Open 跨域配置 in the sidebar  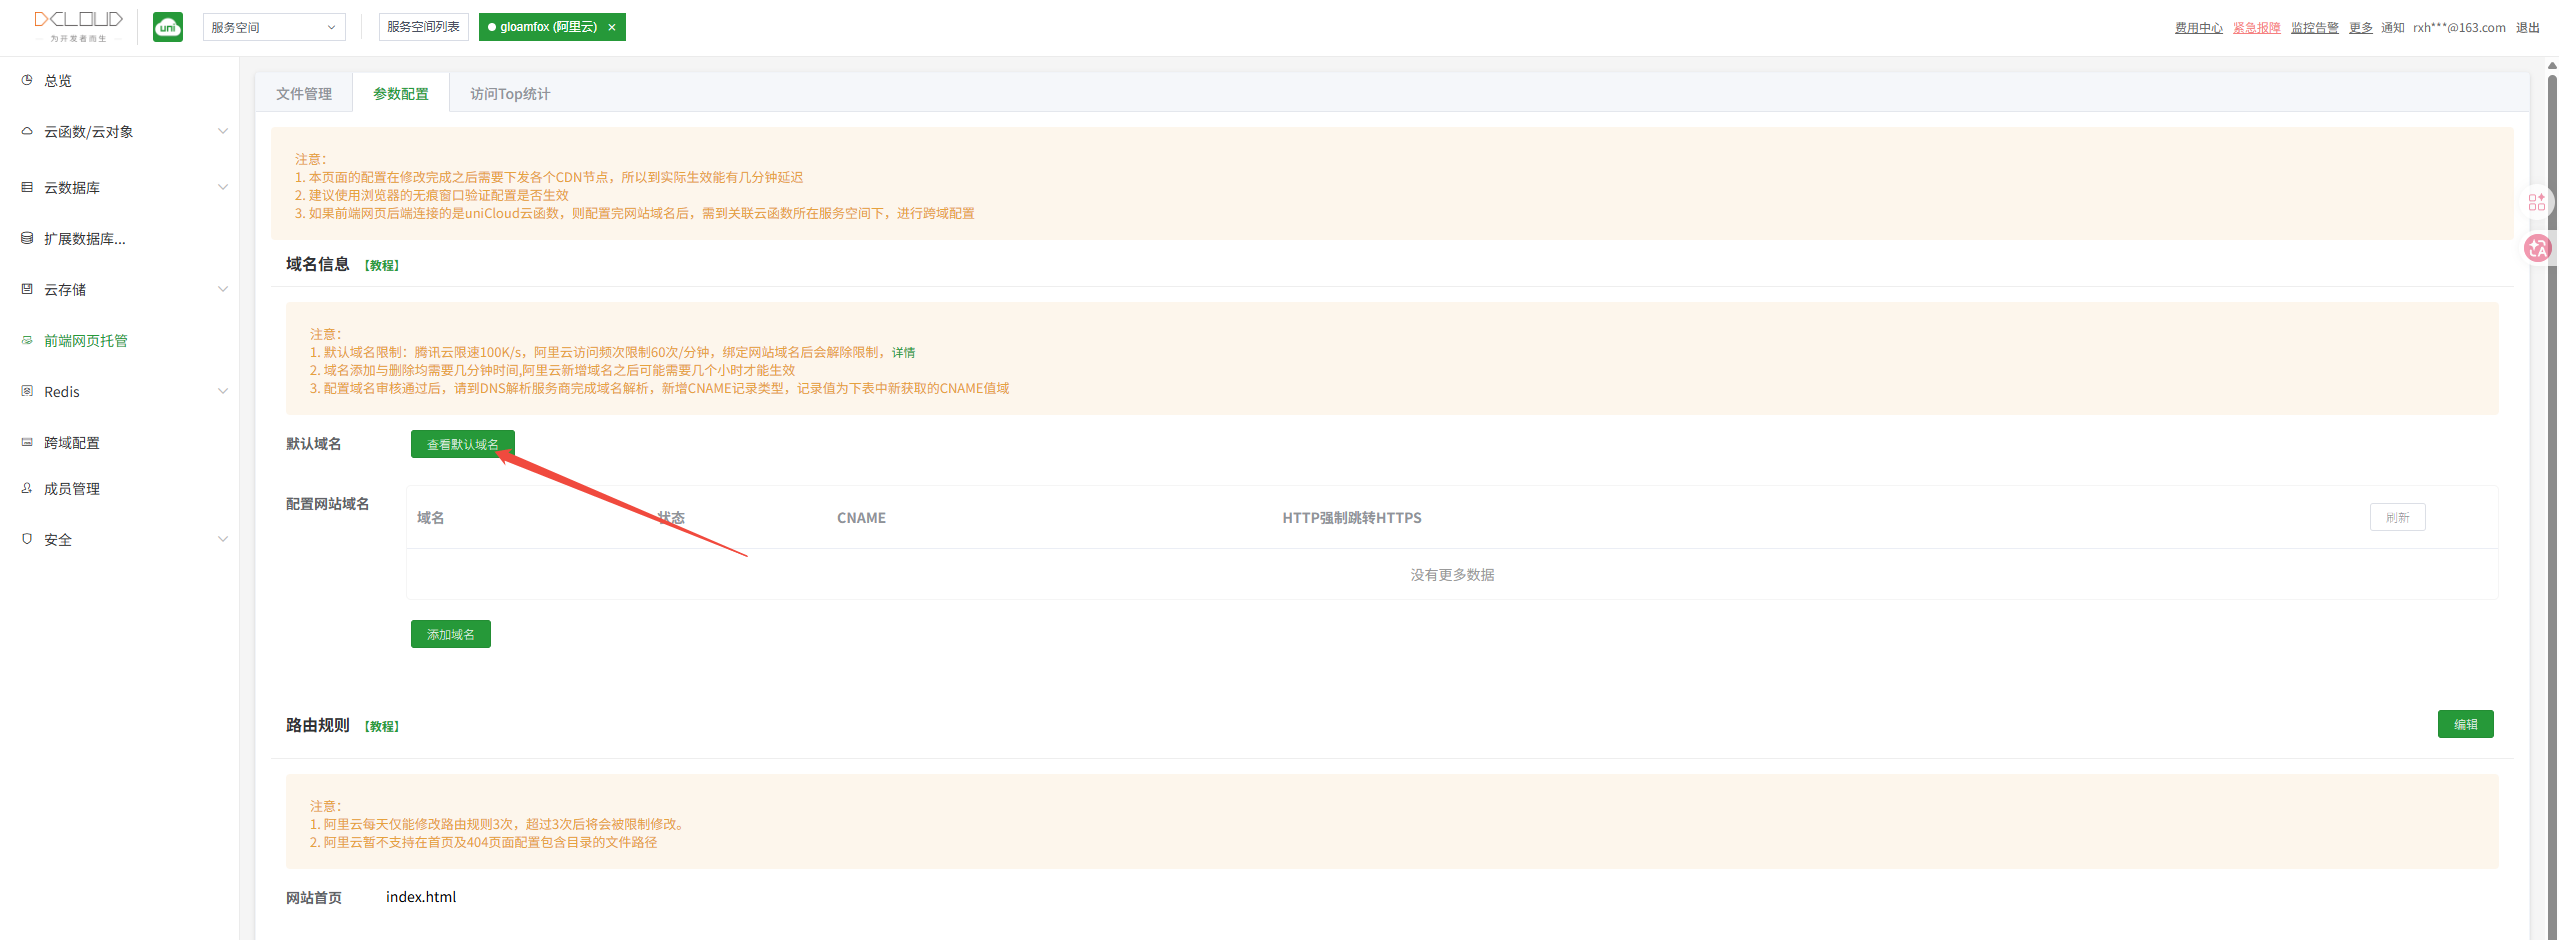(x=72, y=443)
